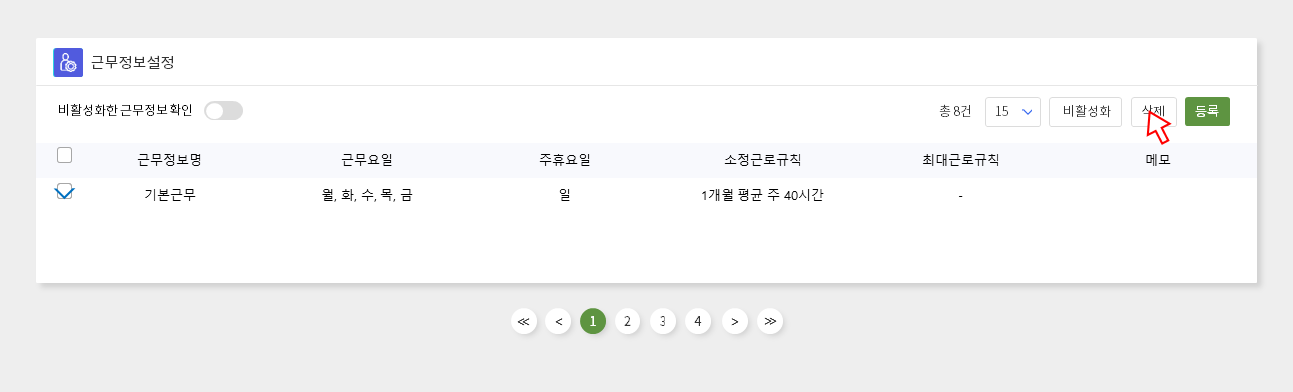Click the 근무정보명 column header

coord(169,160)
